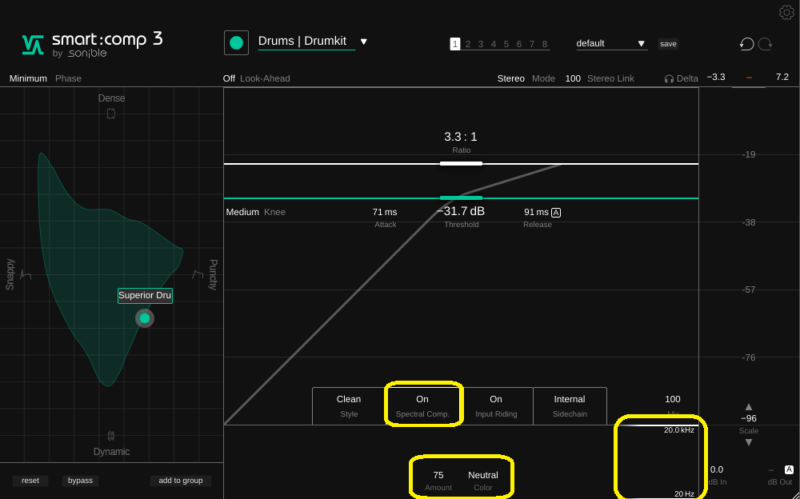Toggle Input Riding on or off

point(496,405)
